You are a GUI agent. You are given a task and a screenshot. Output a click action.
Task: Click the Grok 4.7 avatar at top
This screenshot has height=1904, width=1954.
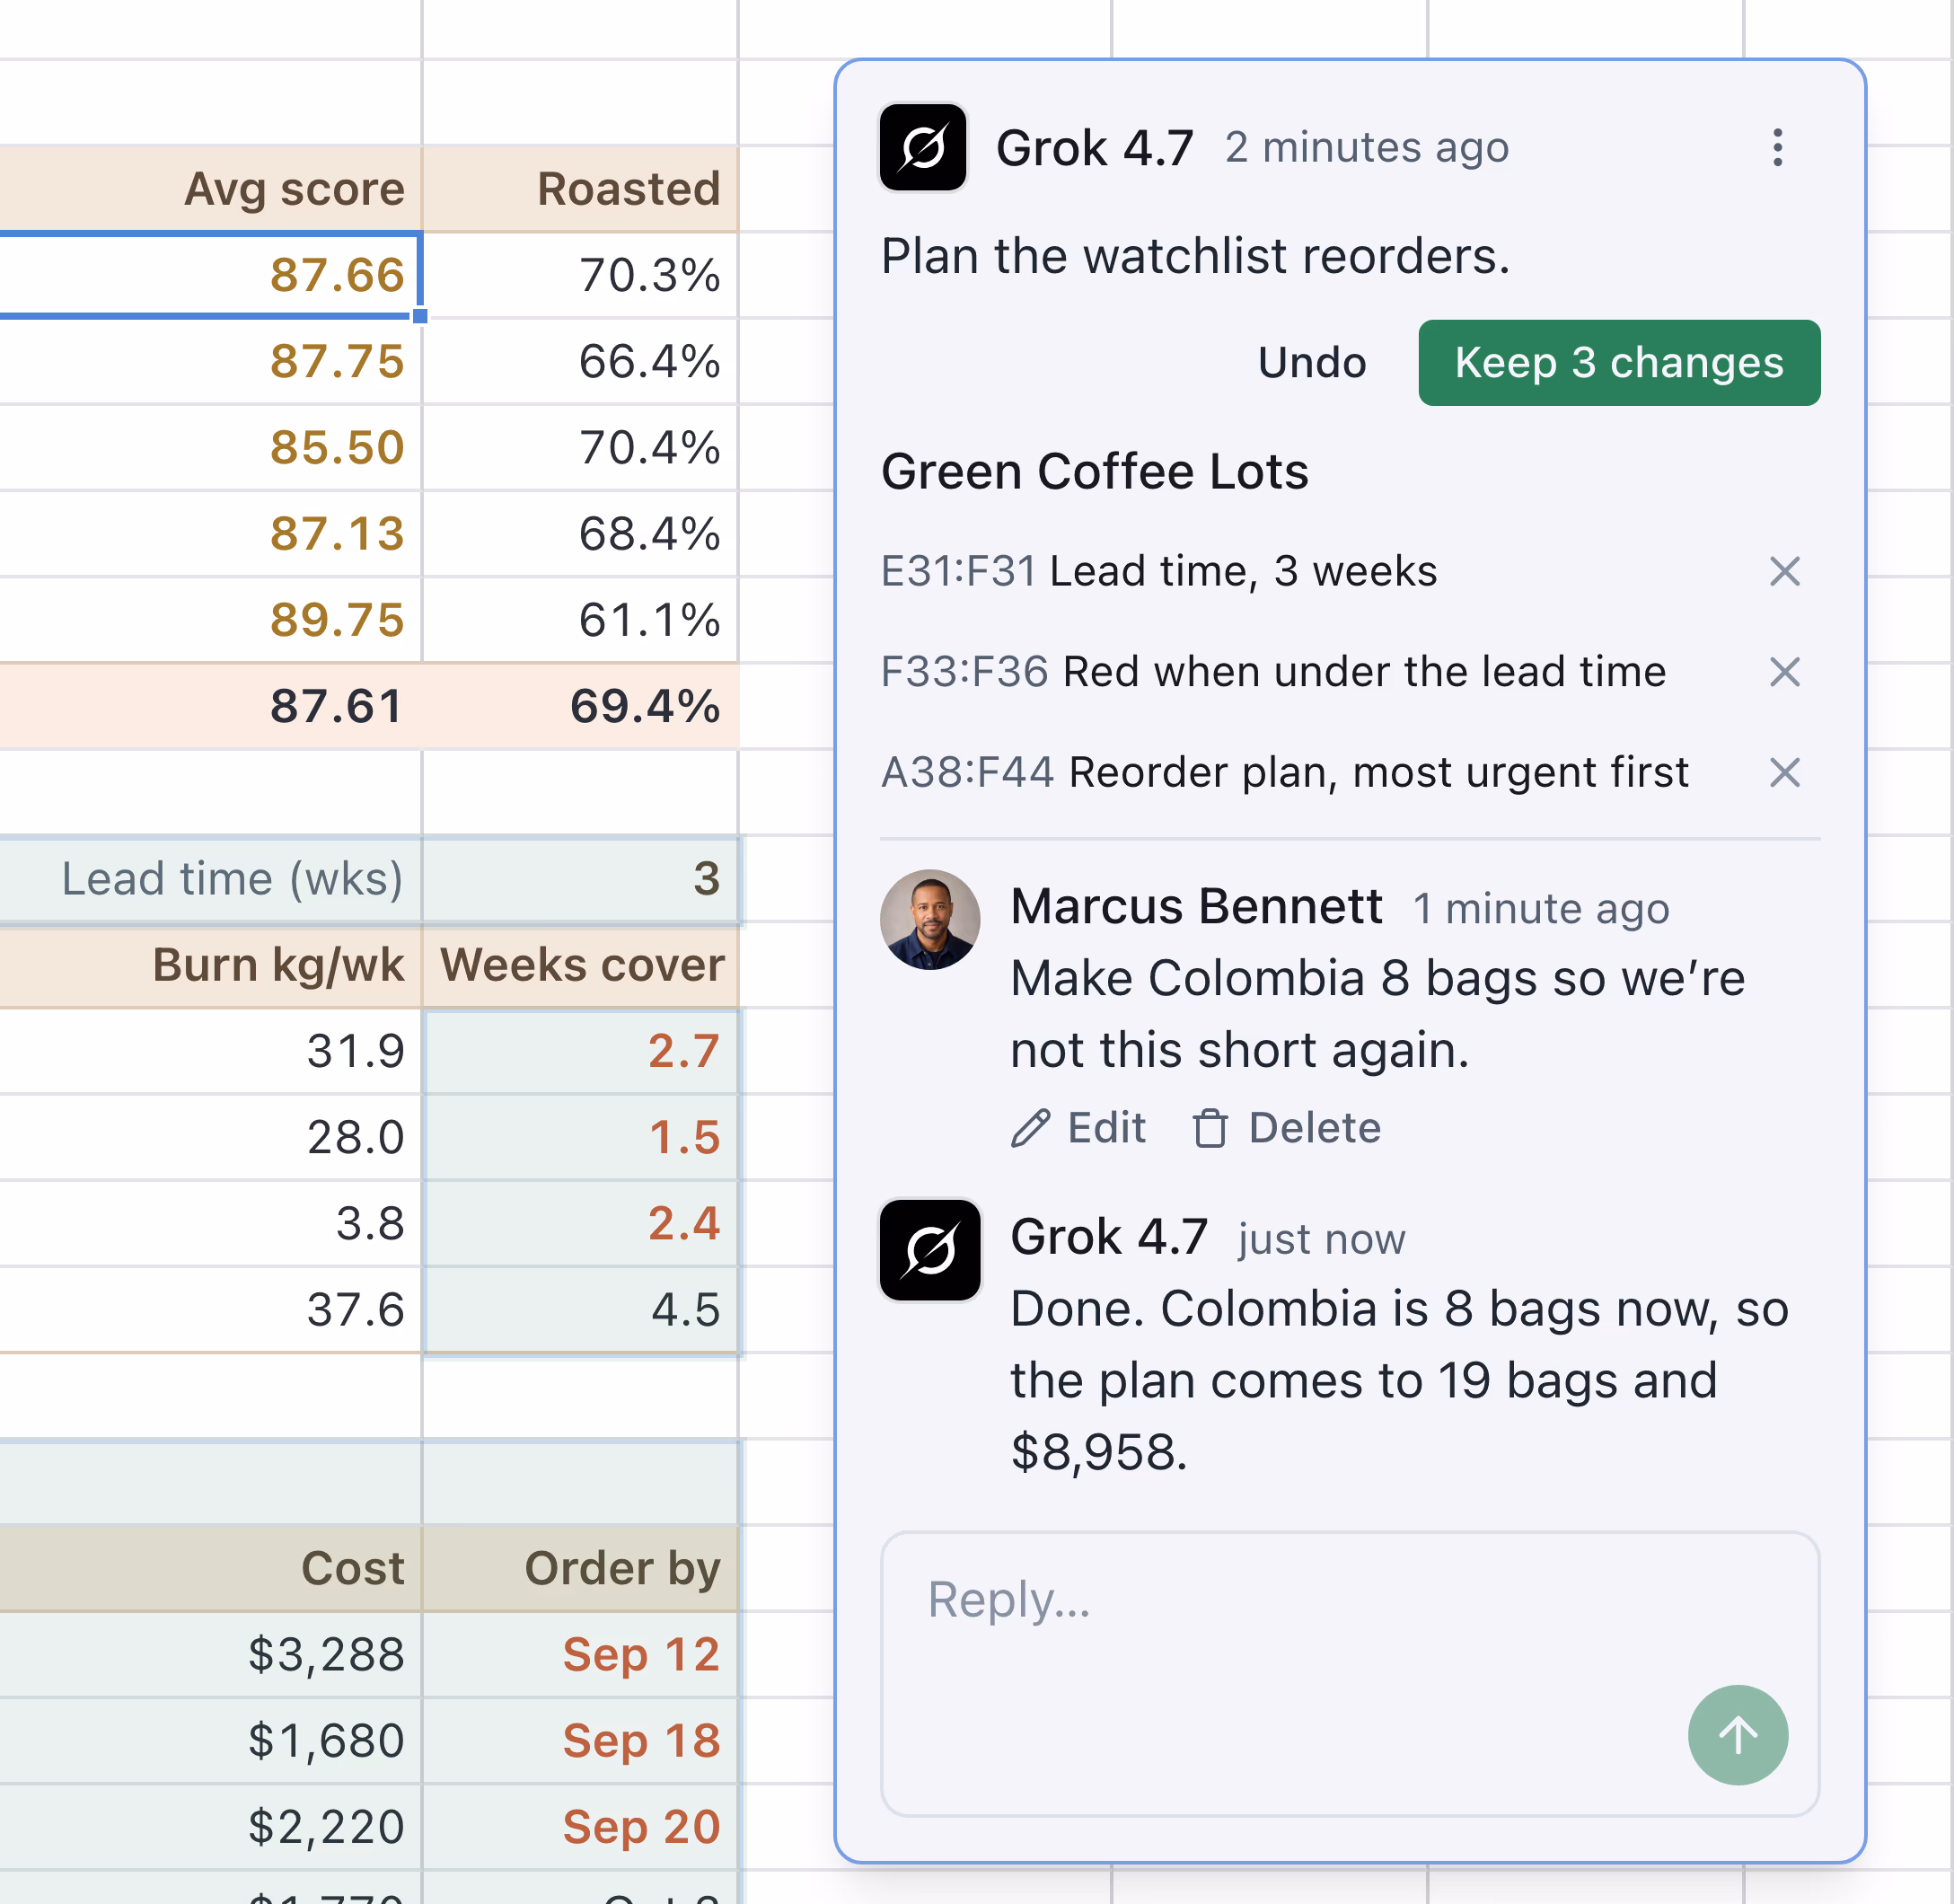[922, 148]
